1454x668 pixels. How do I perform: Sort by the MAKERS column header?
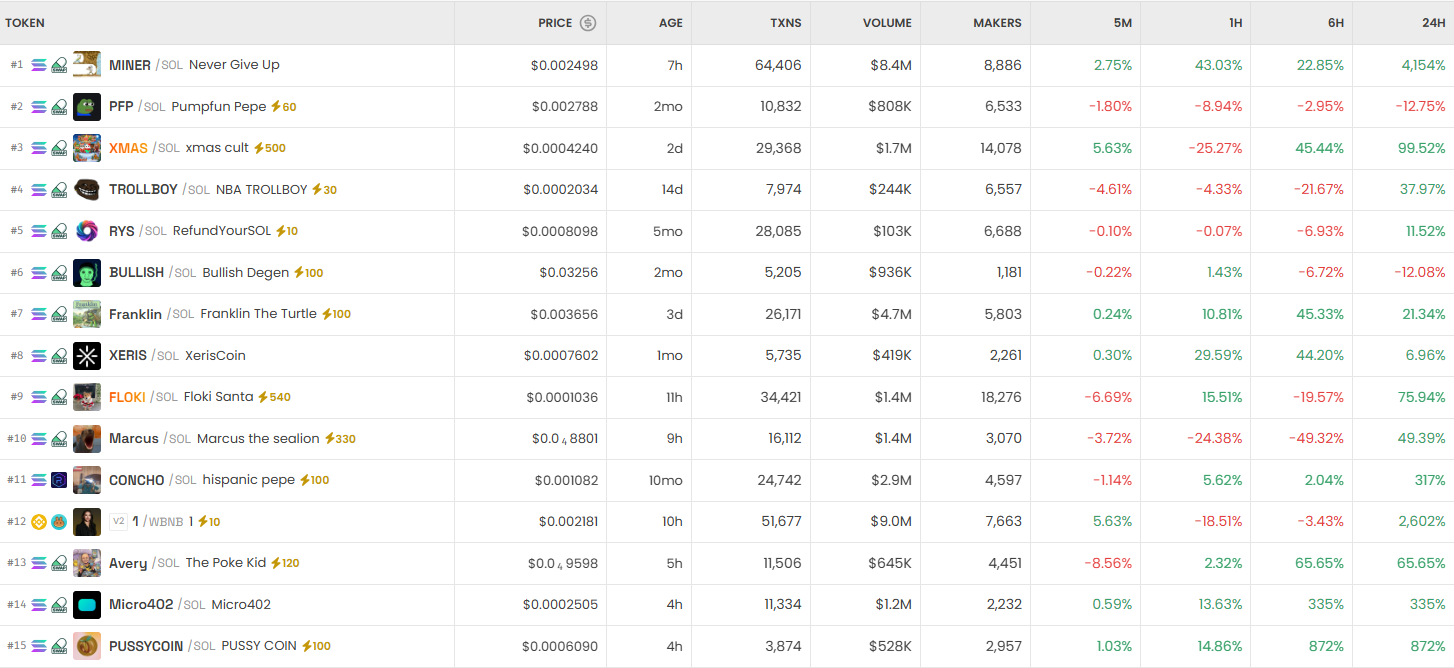(997, 23)
